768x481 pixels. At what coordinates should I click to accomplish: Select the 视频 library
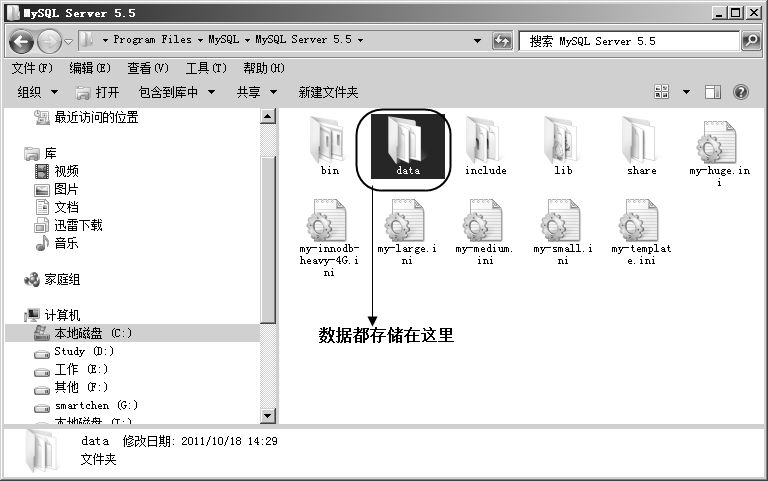click(x=57, y=171)
